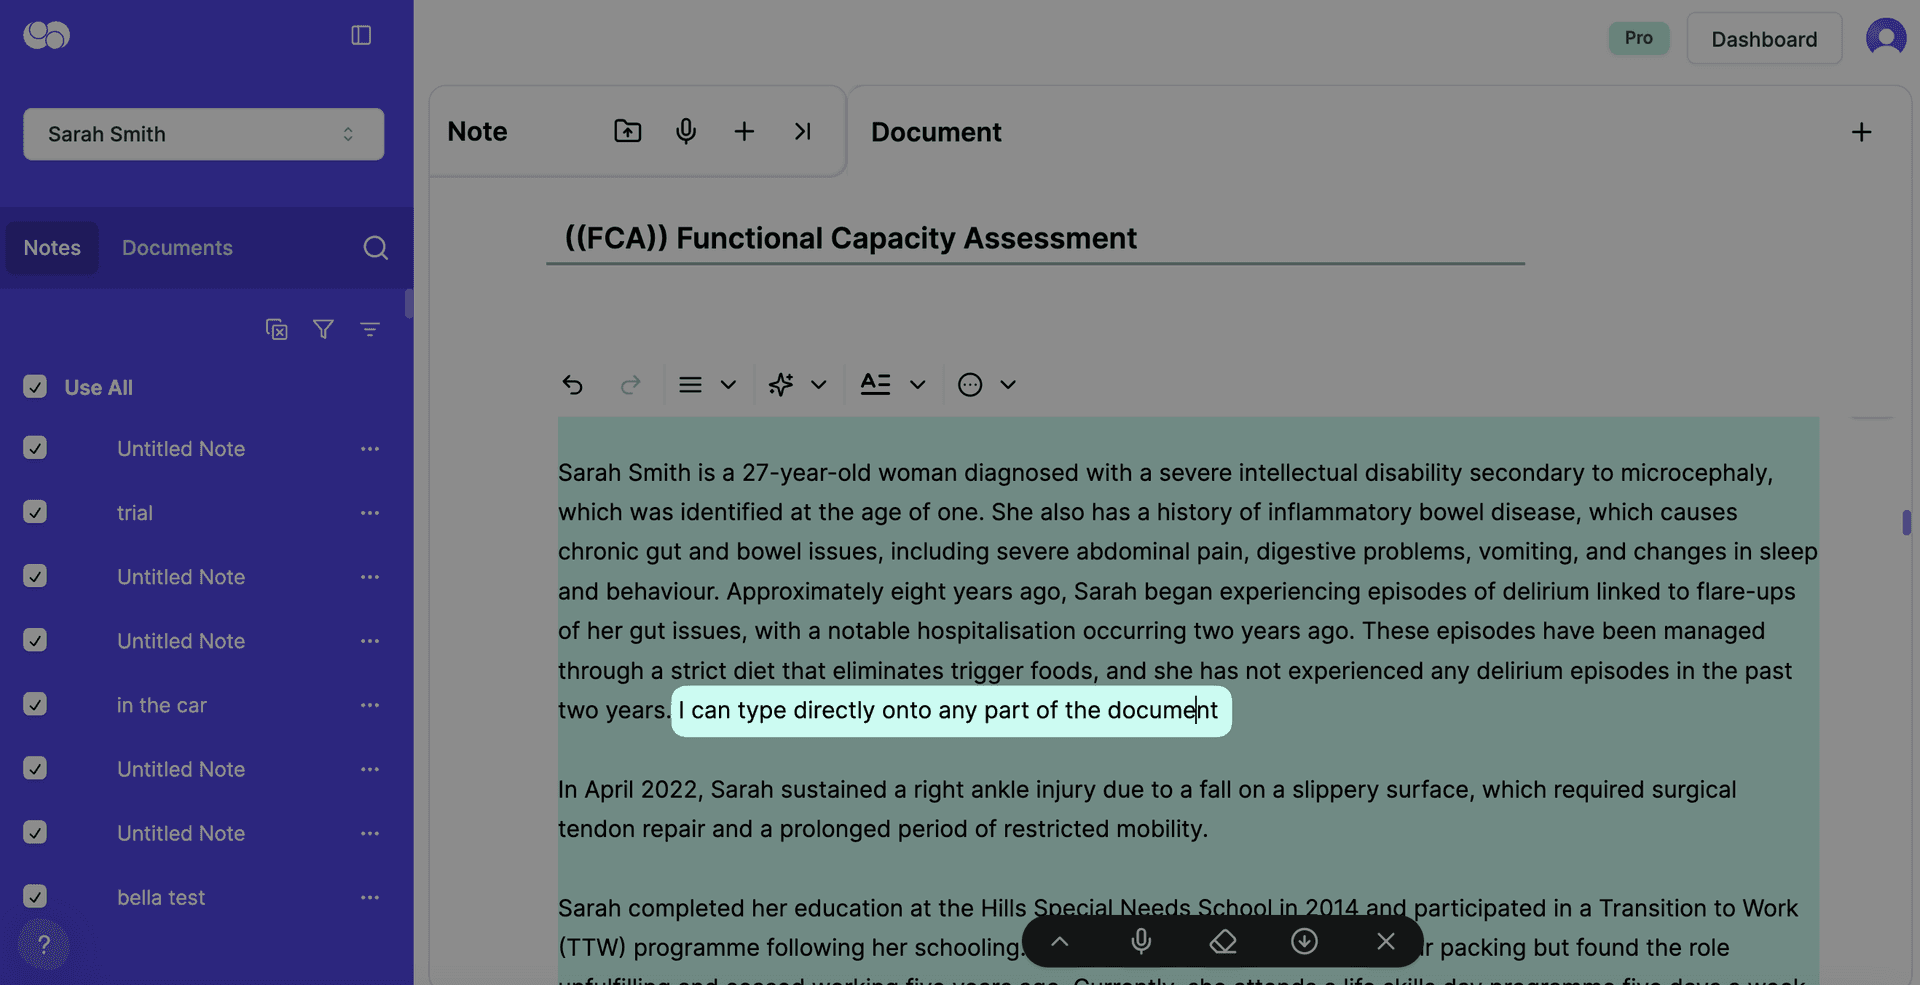1920x985 pixels.
Task: Expand the AI sparkle tools dropdown
Action: pyautogui.click(x=818, y=385)
